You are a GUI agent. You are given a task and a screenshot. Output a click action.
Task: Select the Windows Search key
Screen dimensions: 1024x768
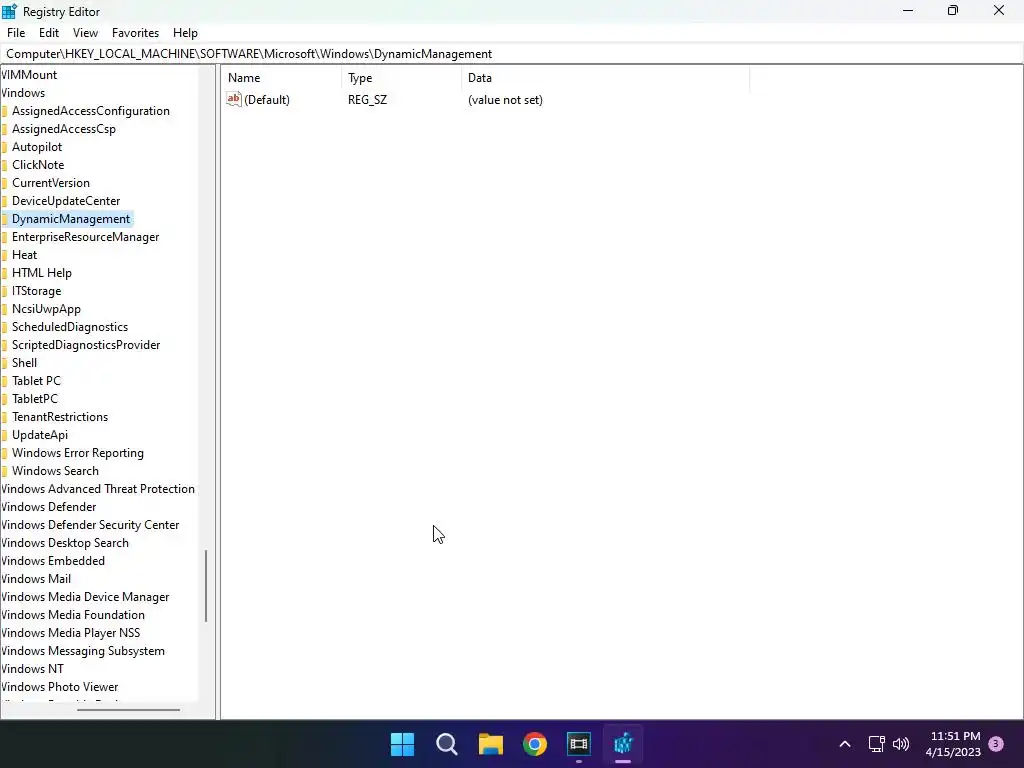point(55,470)
